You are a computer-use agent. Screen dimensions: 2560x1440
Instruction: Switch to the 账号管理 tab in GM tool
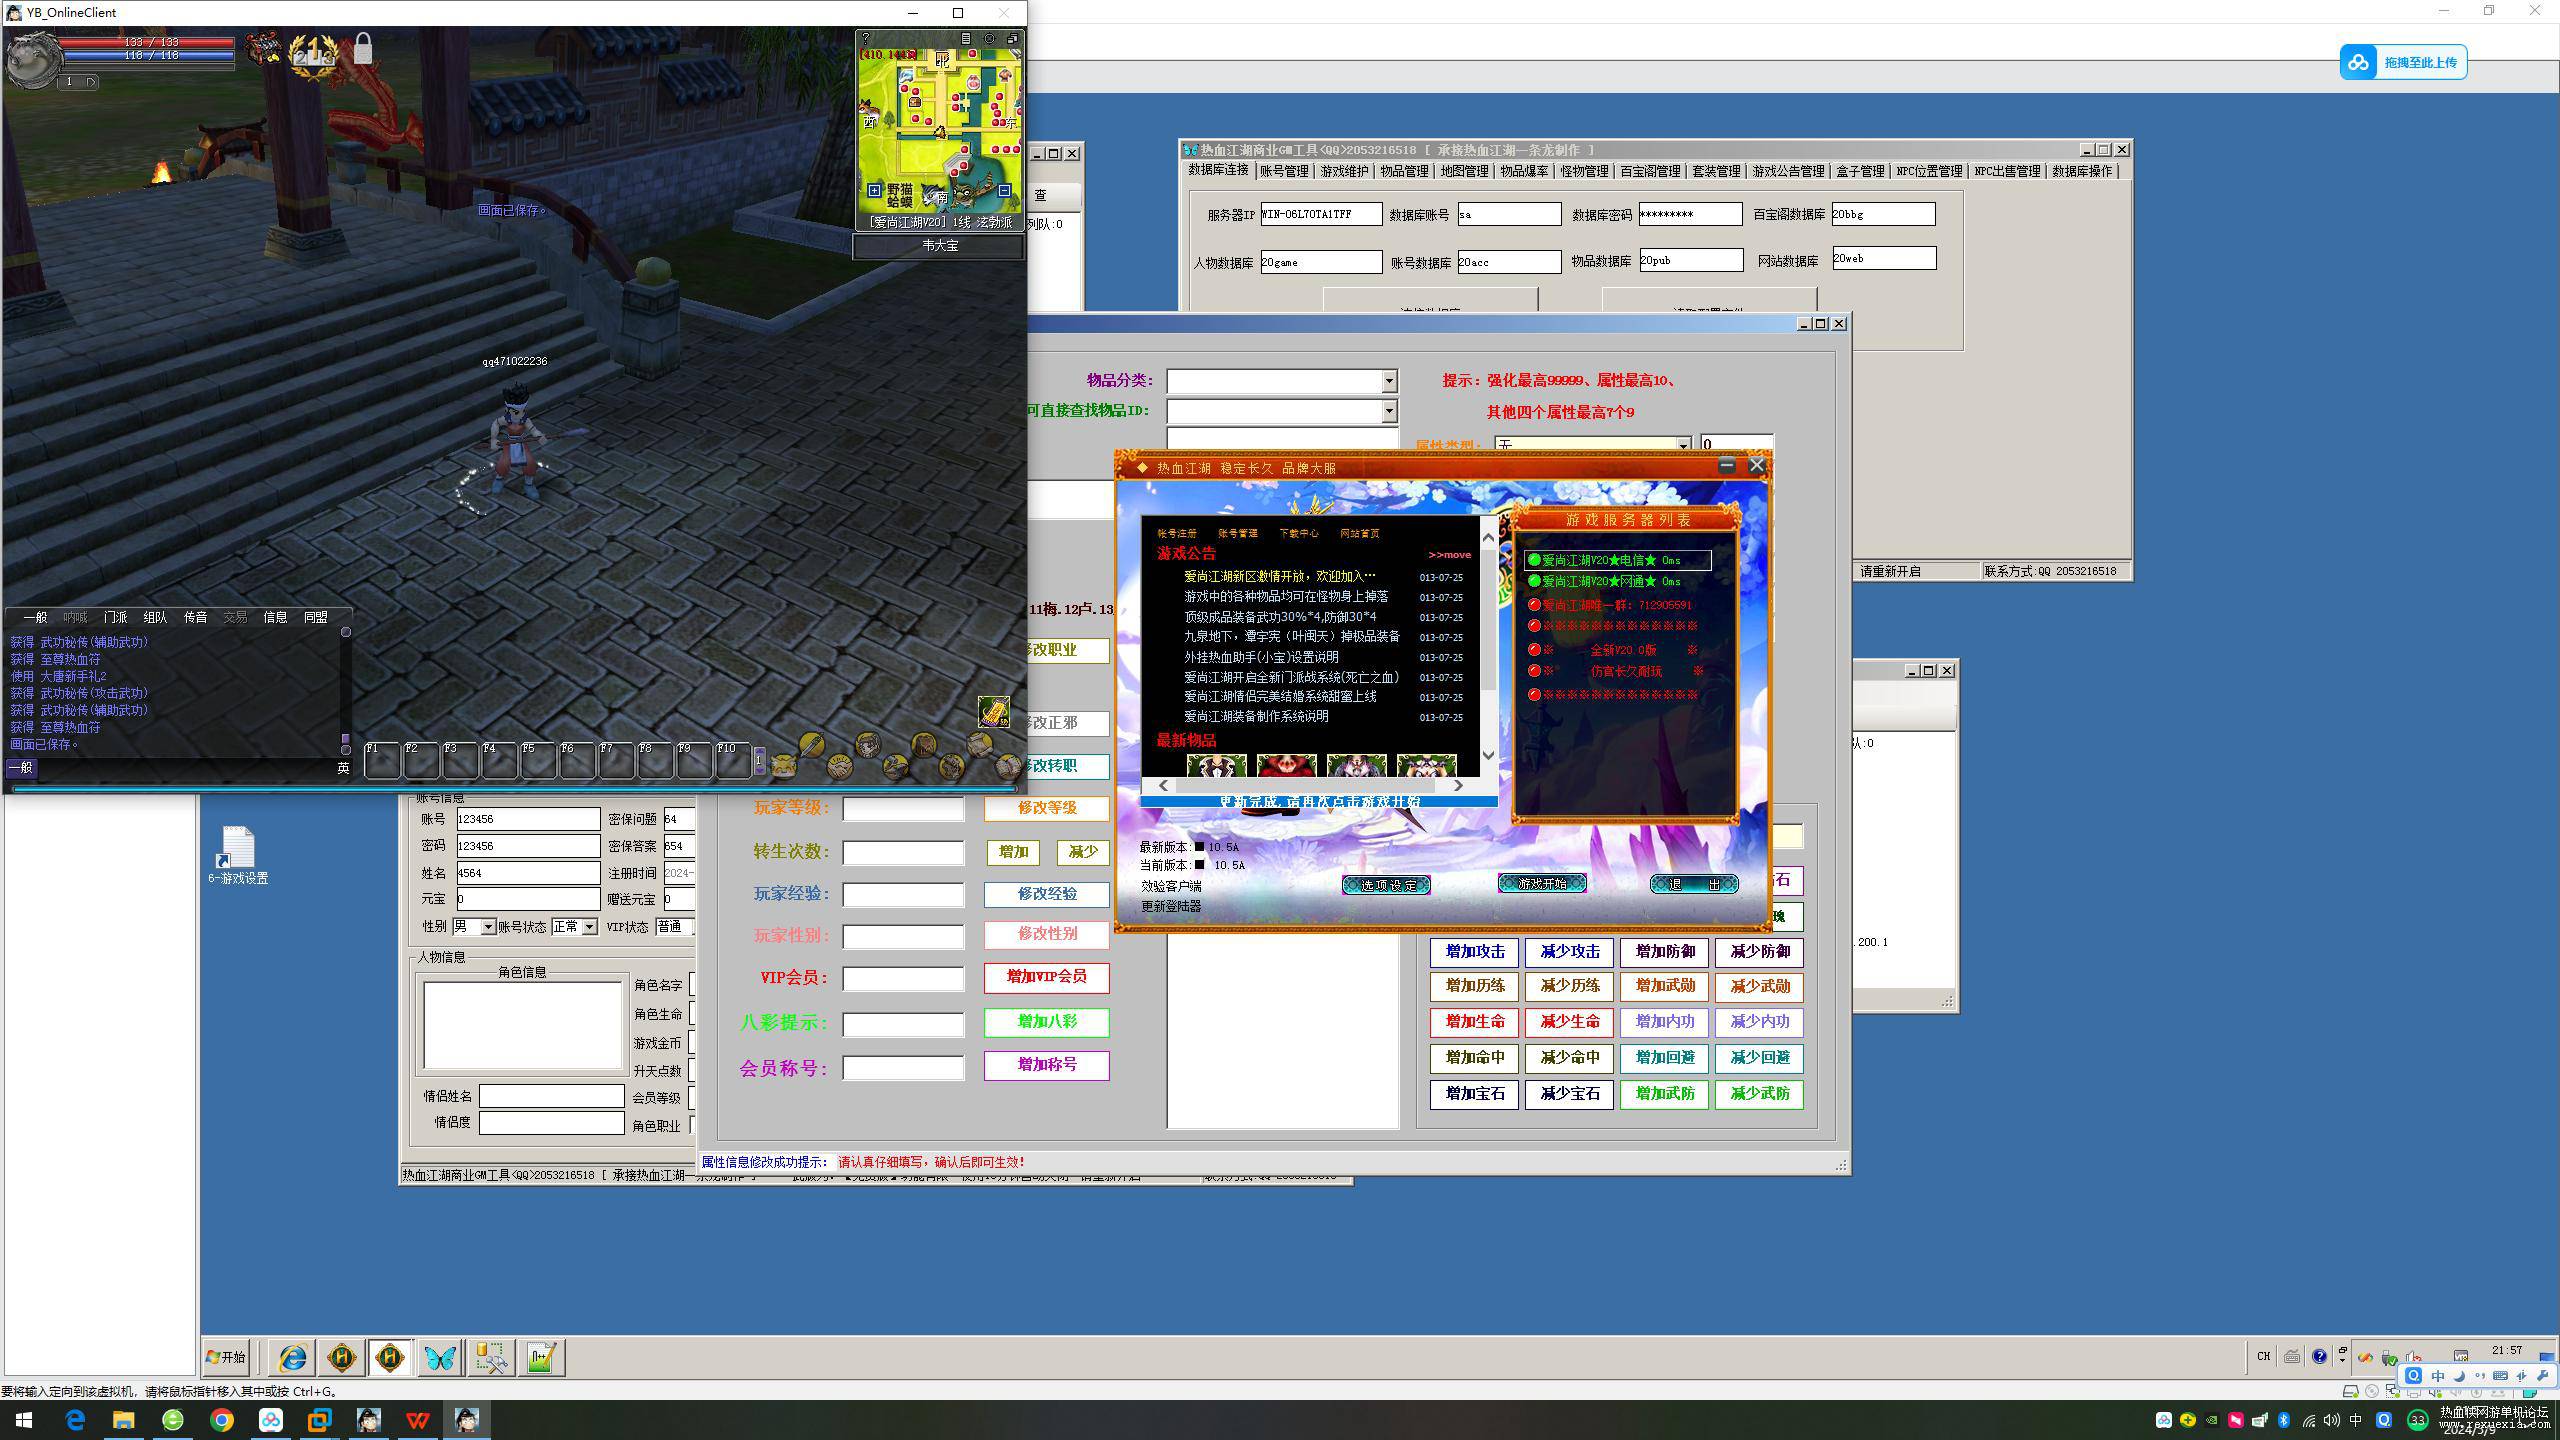1284,171
